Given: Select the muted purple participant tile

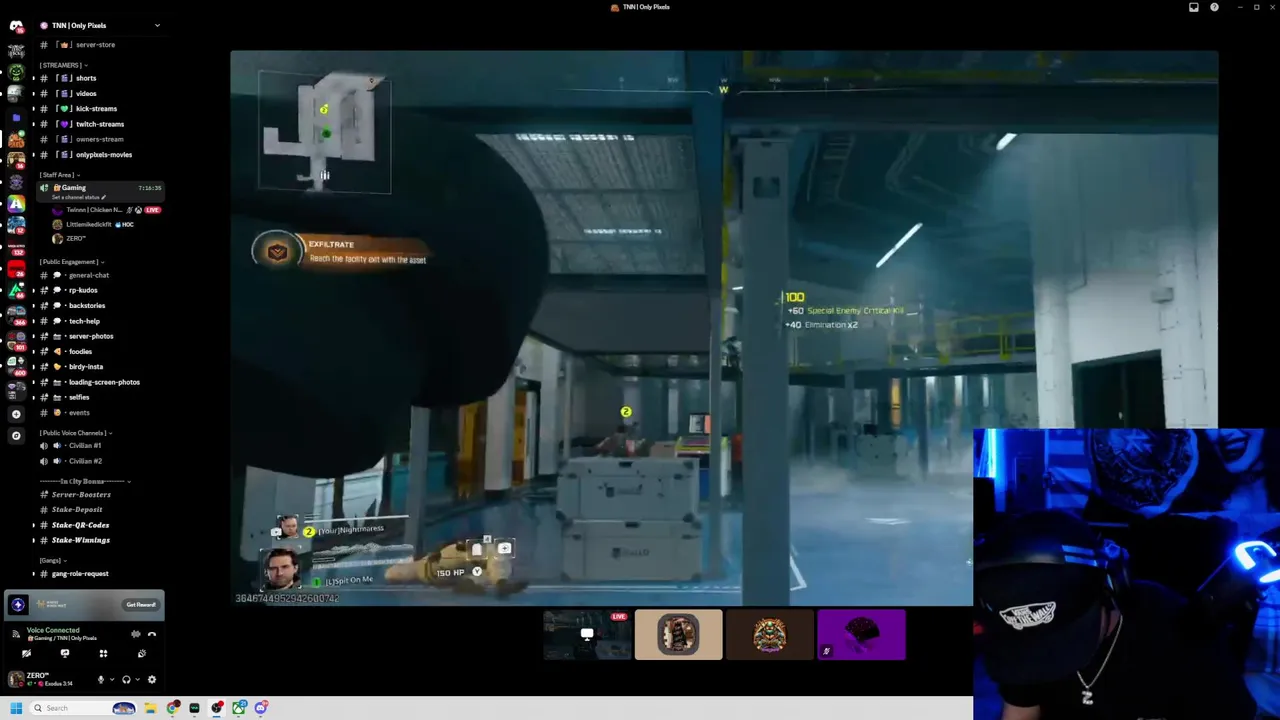Looking at the screenshot, I should (862, 635).
